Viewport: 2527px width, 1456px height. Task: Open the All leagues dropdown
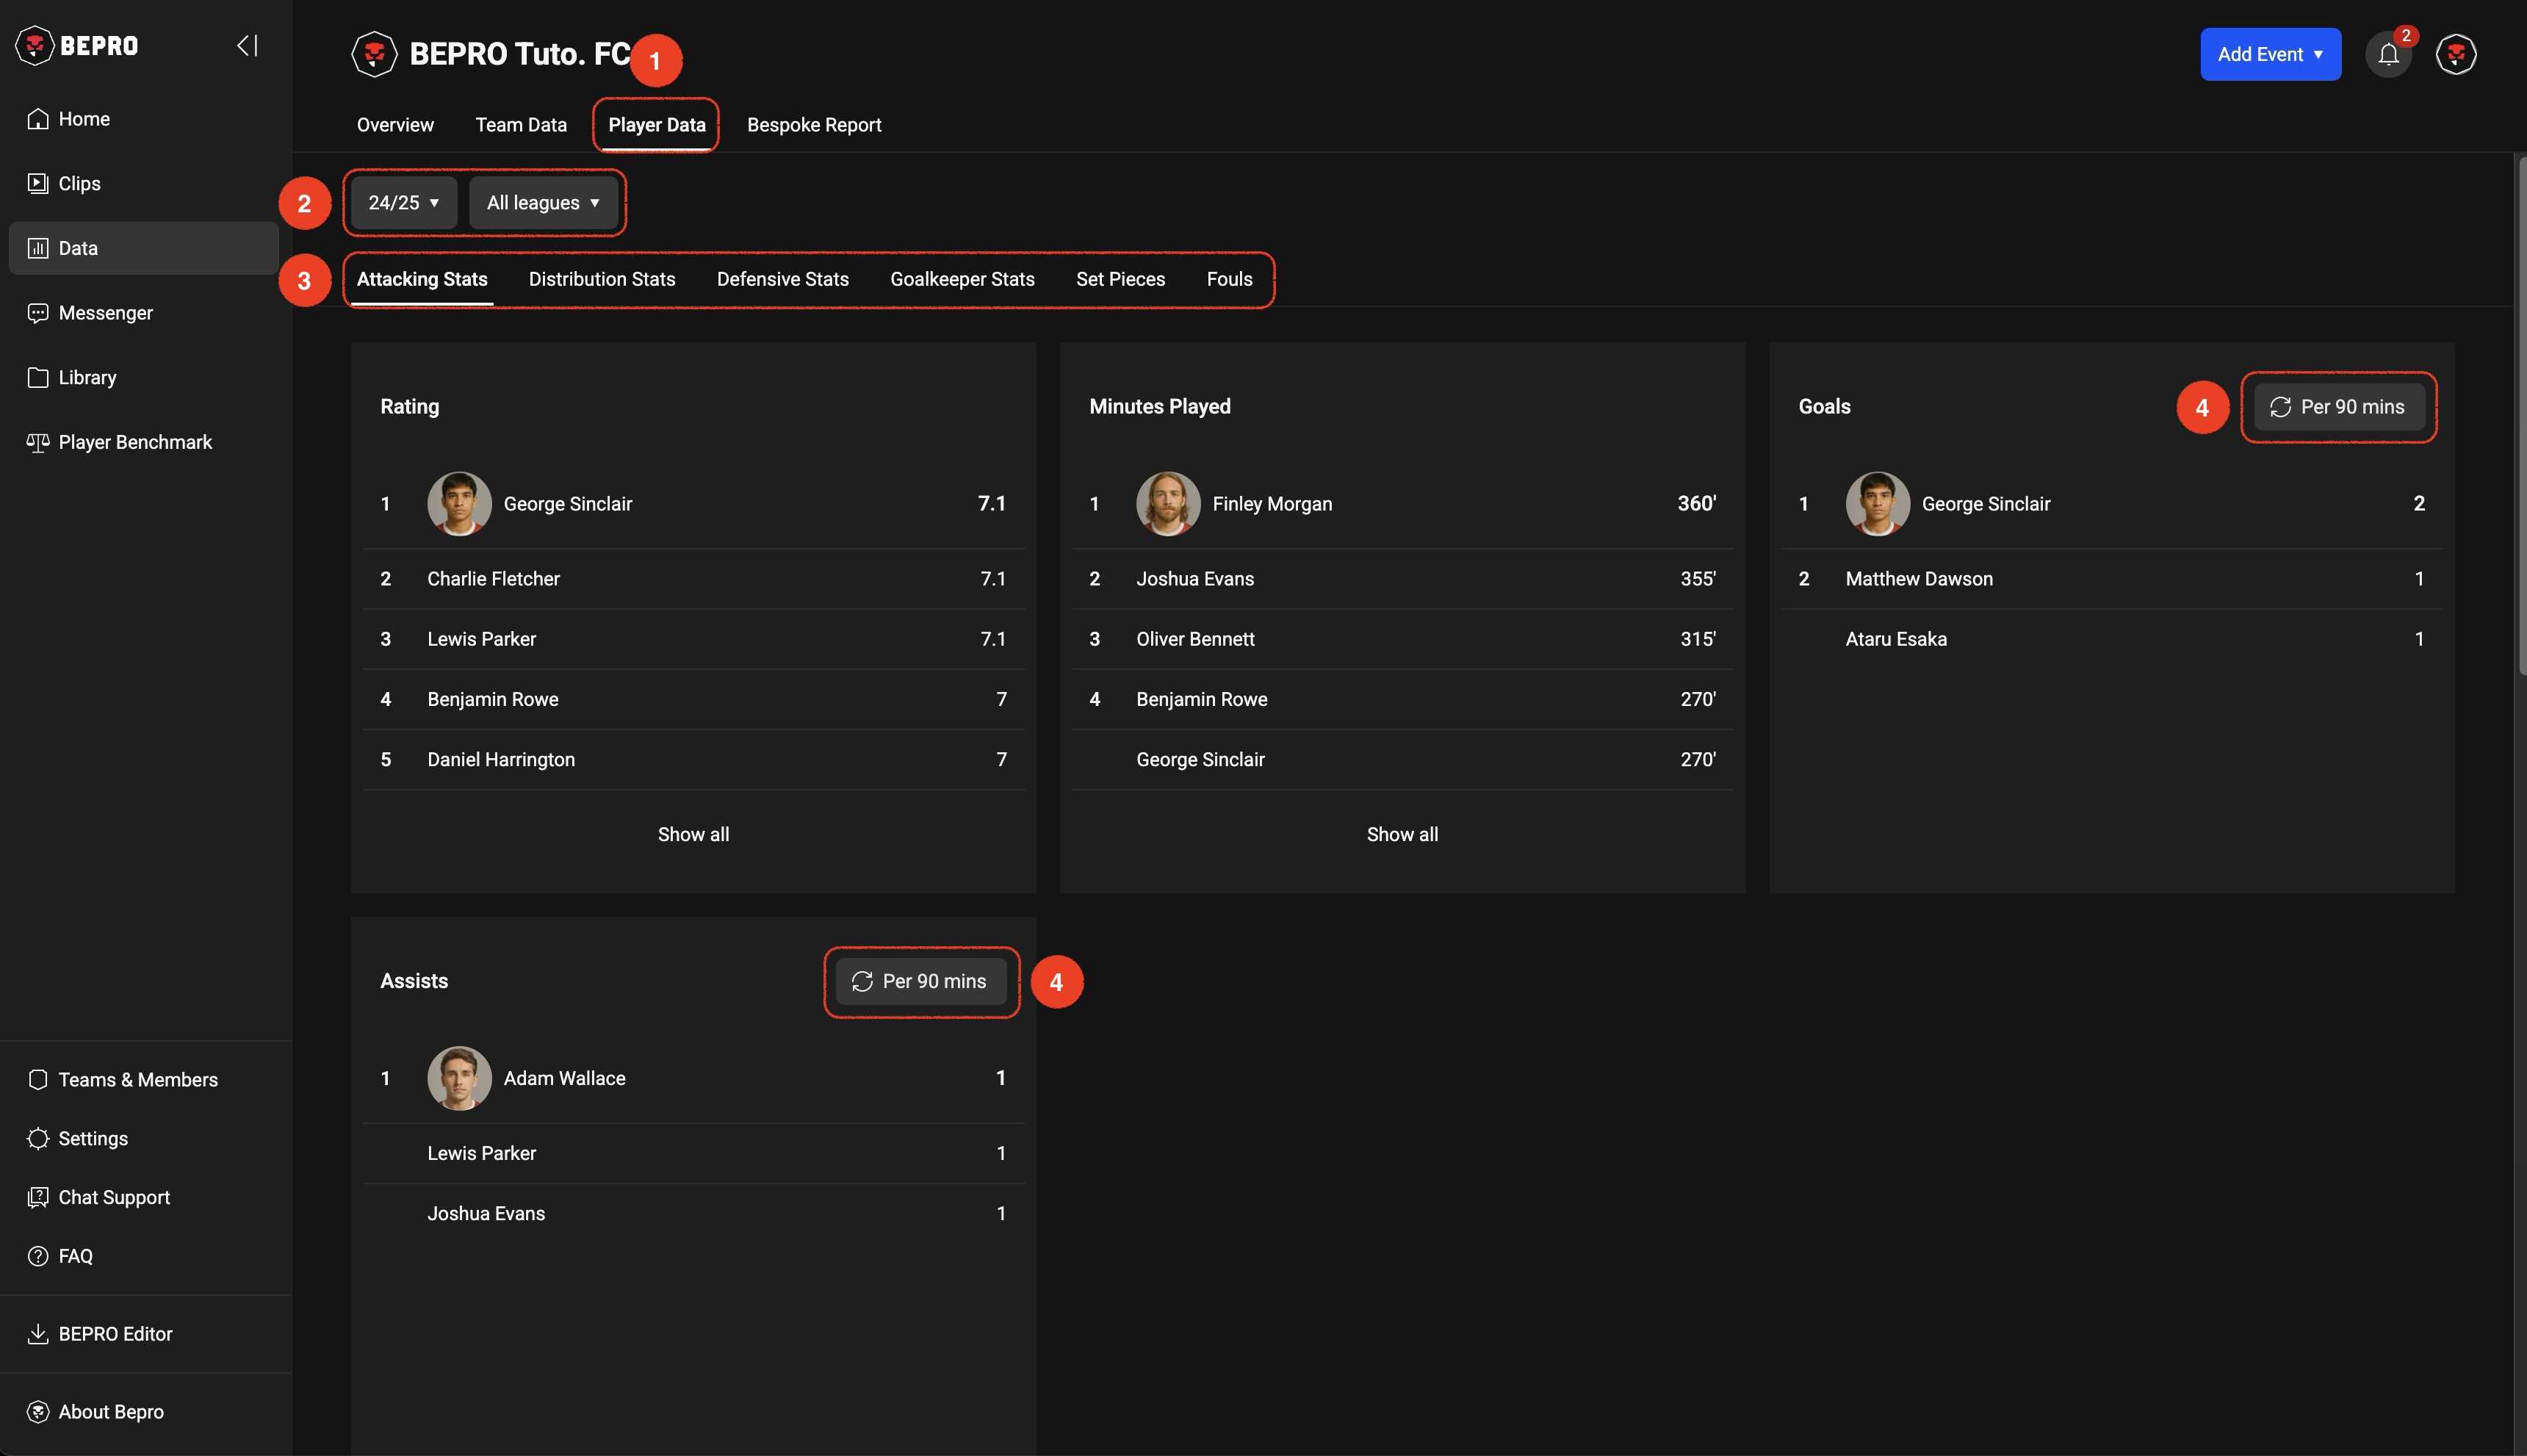click(543, 203)
